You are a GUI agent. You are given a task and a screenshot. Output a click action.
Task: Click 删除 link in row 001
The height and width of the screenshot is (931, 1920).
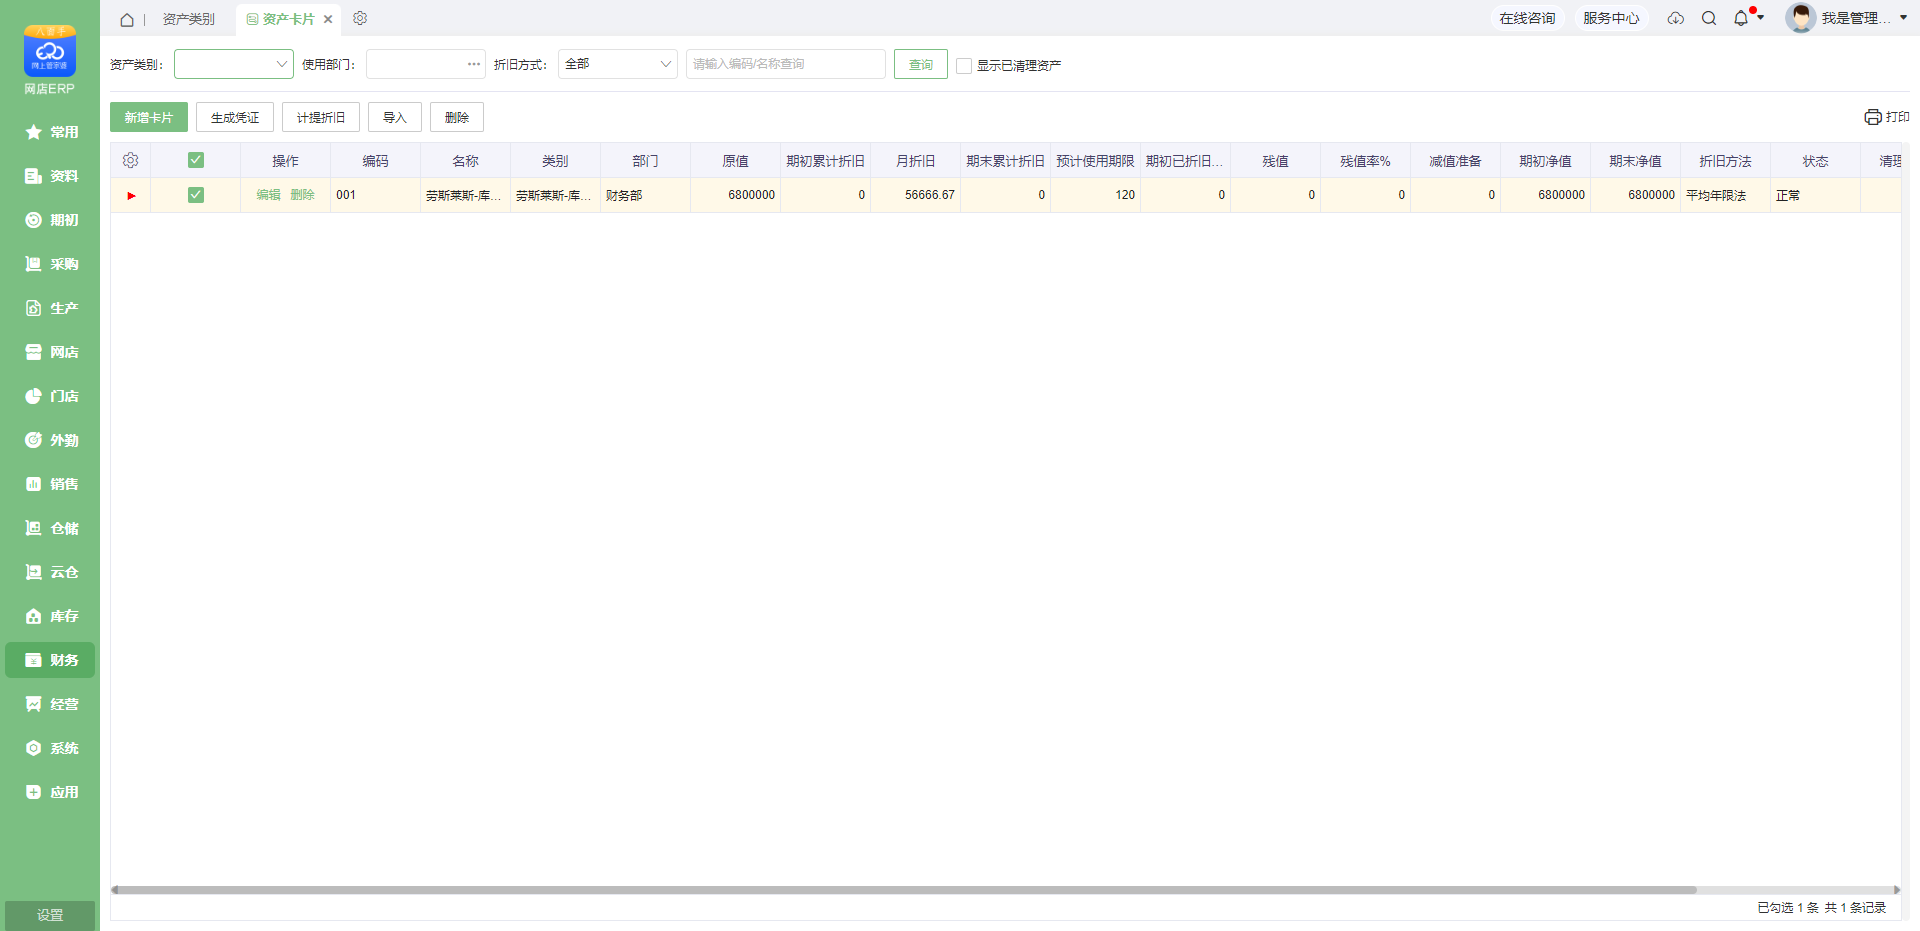click(x=302, y=195)
